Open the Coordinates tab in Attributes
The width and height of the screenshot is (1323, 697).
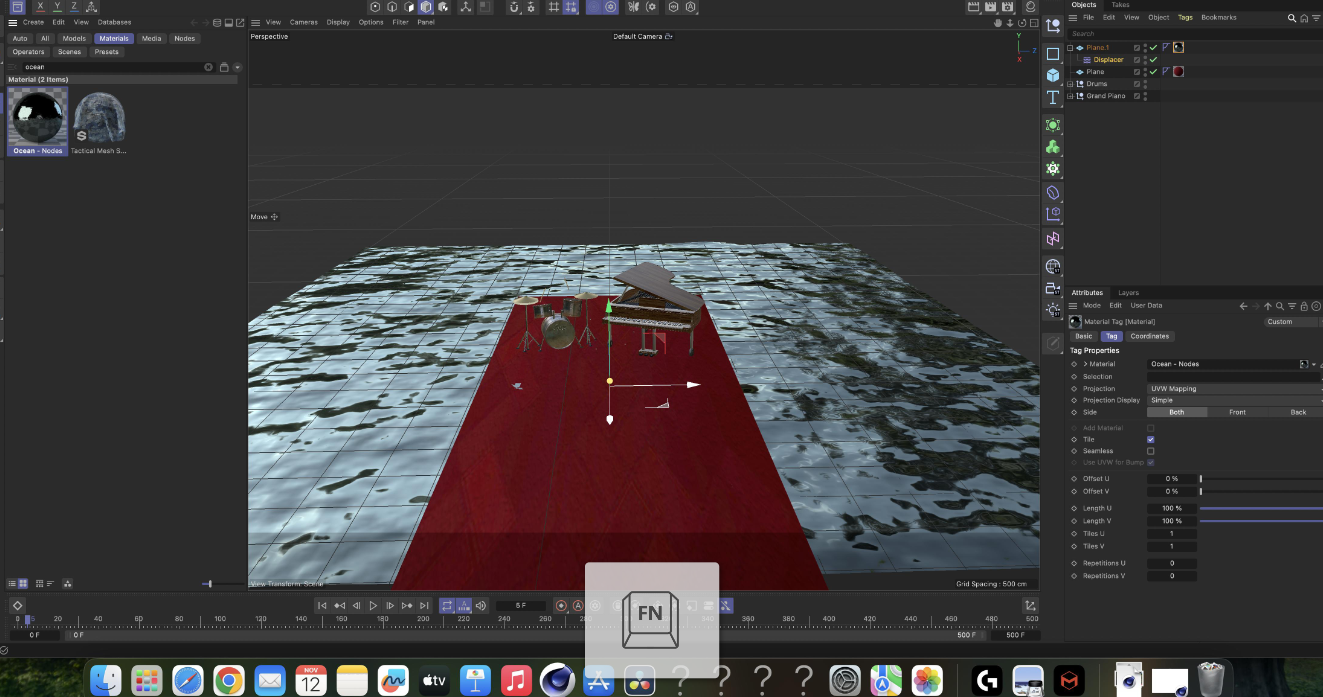(x=1150, y=336)
